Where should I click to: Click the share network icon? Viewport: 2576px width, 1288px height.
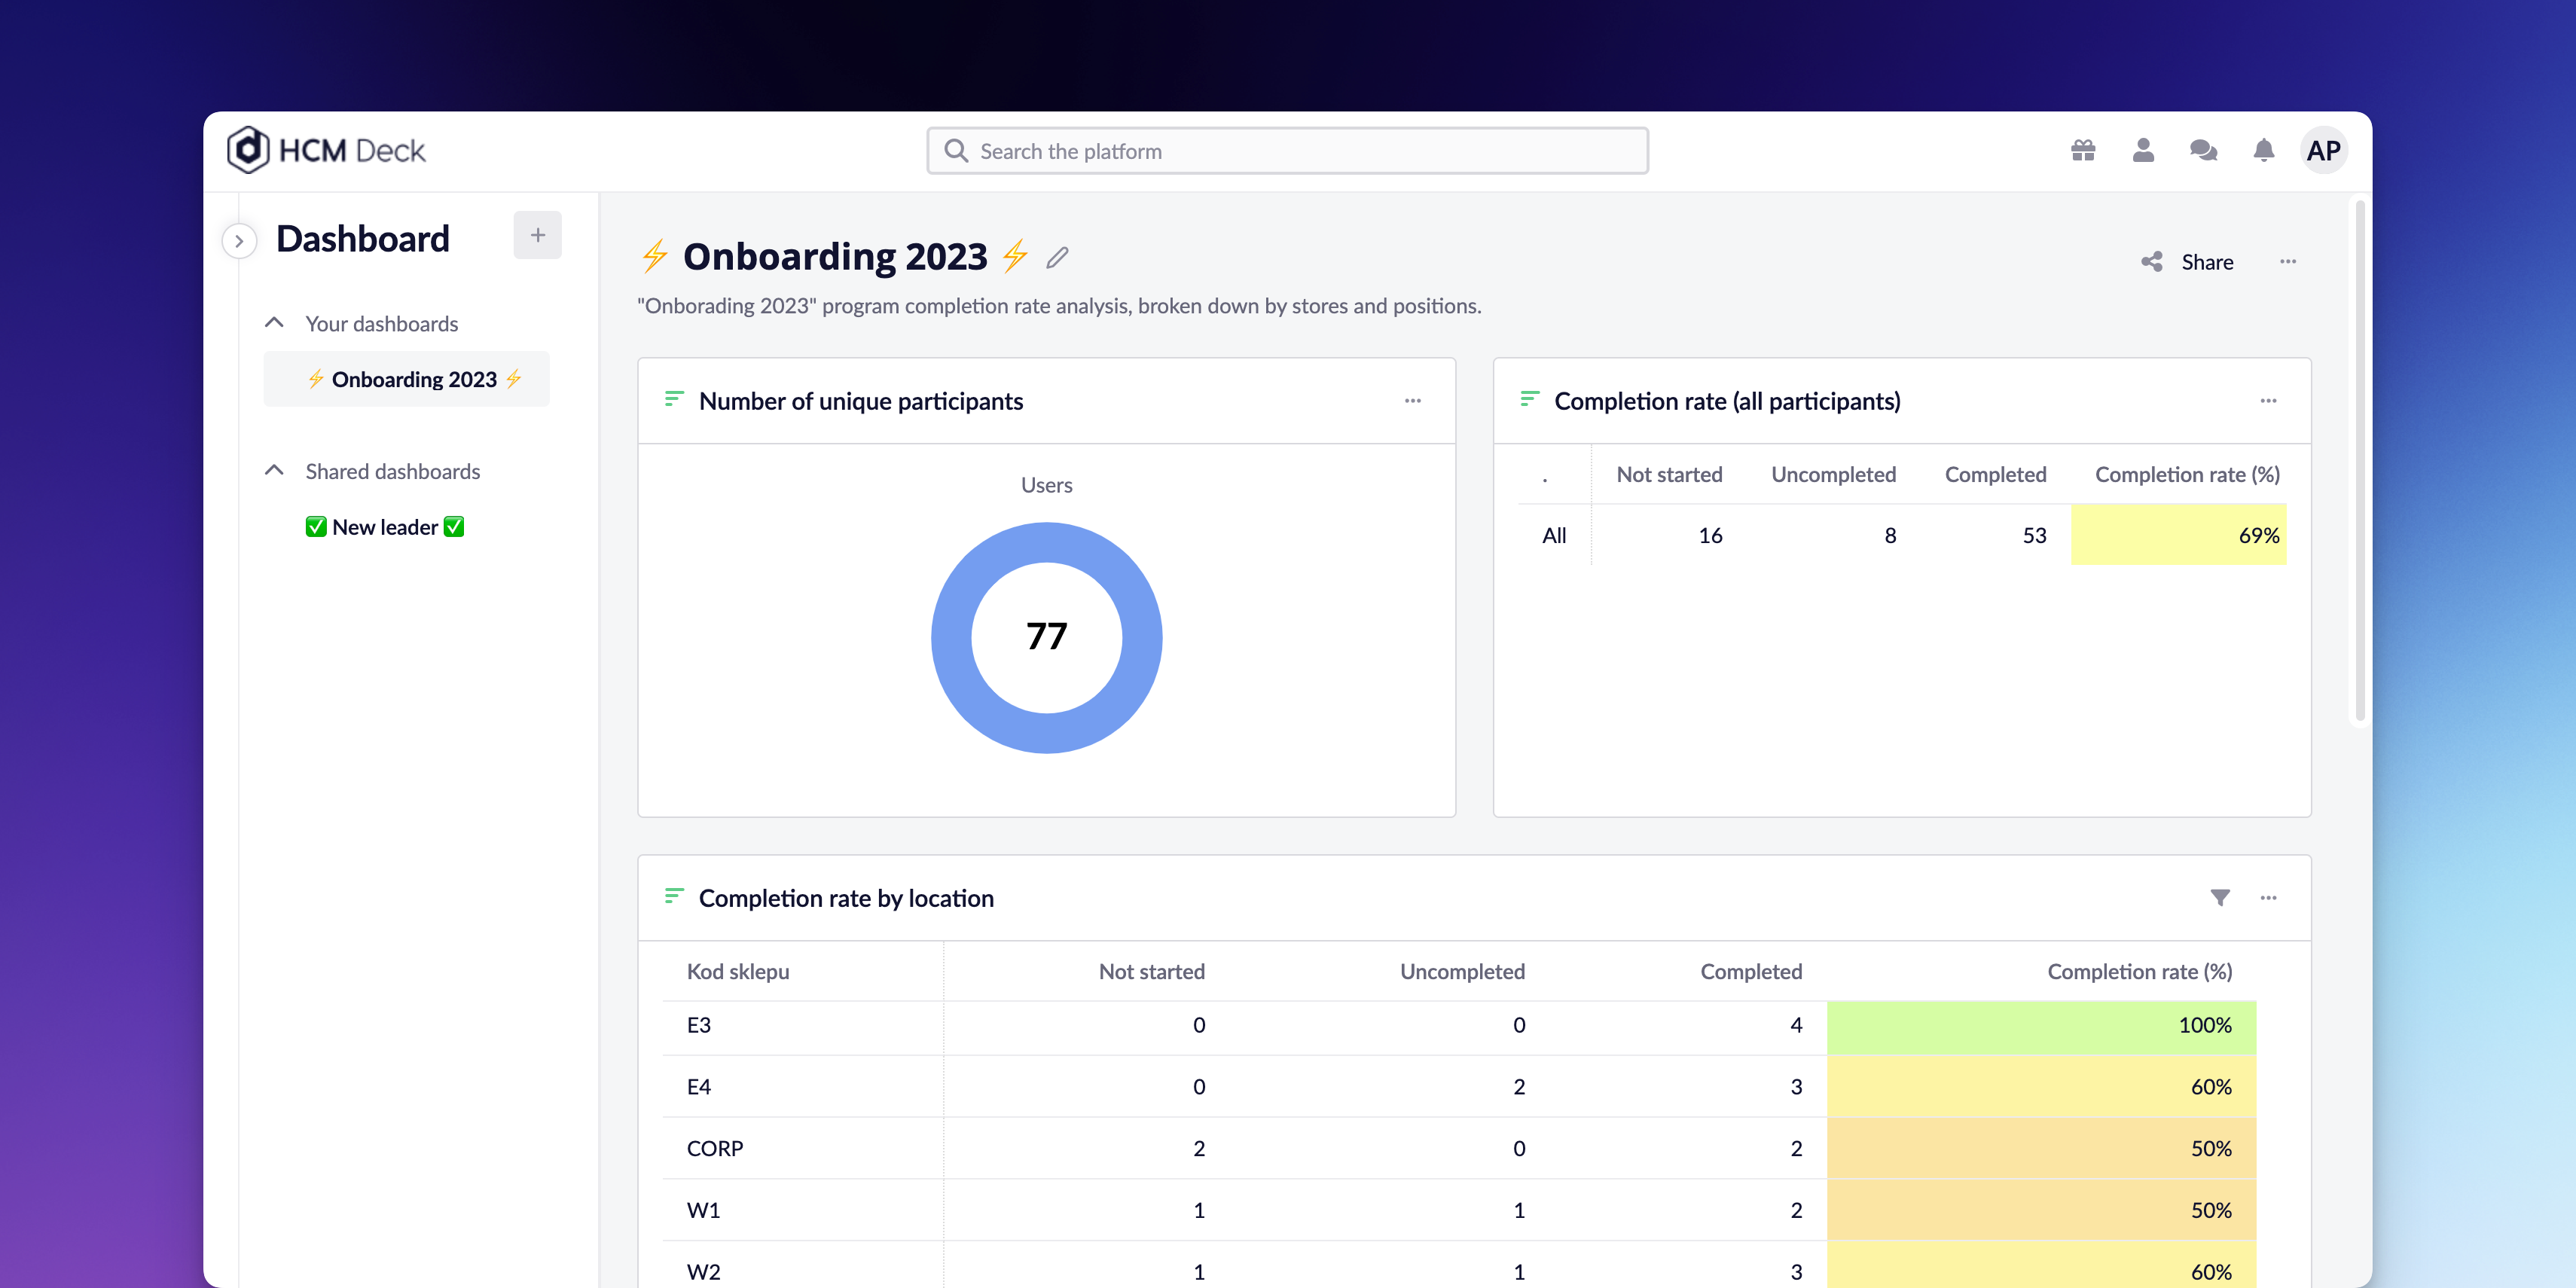[x=2152, y=262]
